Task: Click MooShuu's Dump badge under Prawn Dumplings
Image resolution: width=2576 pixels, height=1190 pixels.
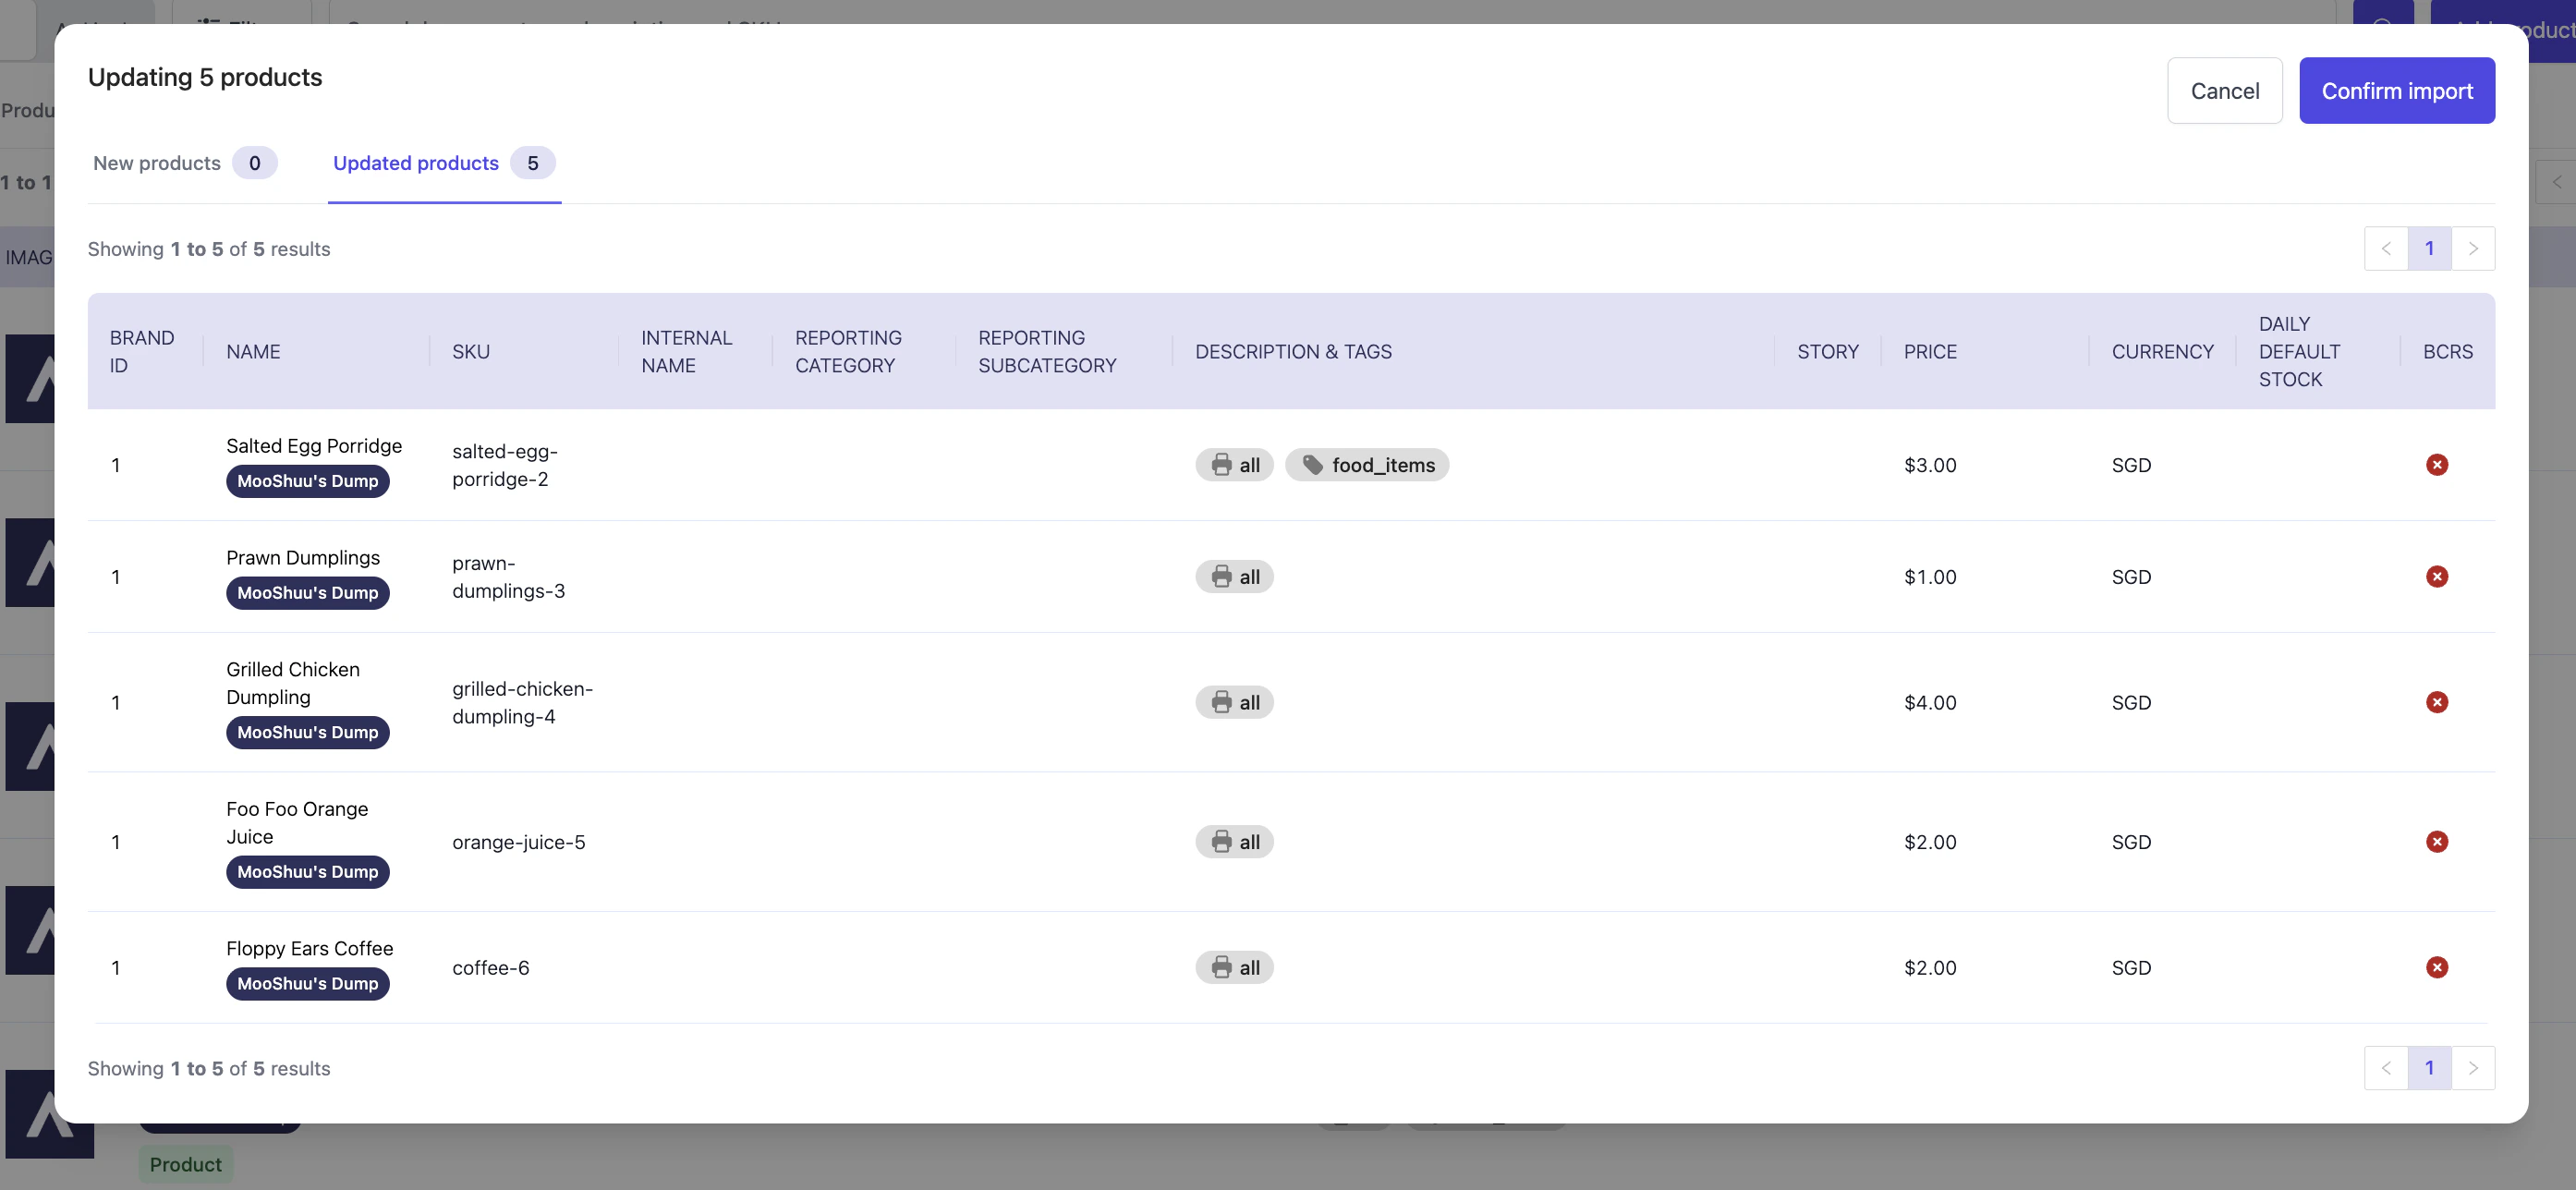Action: pos(308,593)
